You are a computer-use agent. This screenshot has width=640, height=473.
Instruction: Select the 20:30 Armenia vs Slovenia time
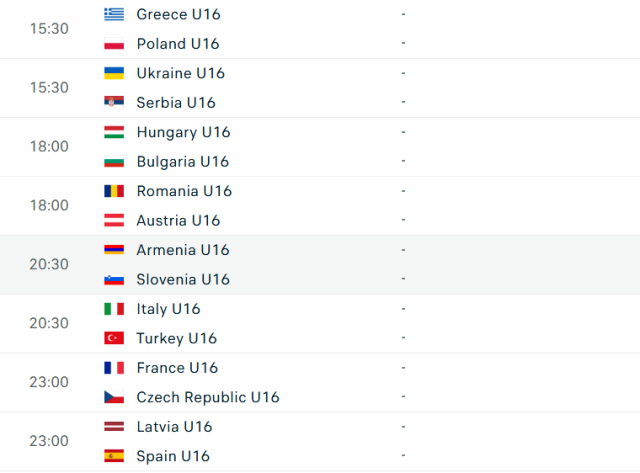[x=49, y=264]
